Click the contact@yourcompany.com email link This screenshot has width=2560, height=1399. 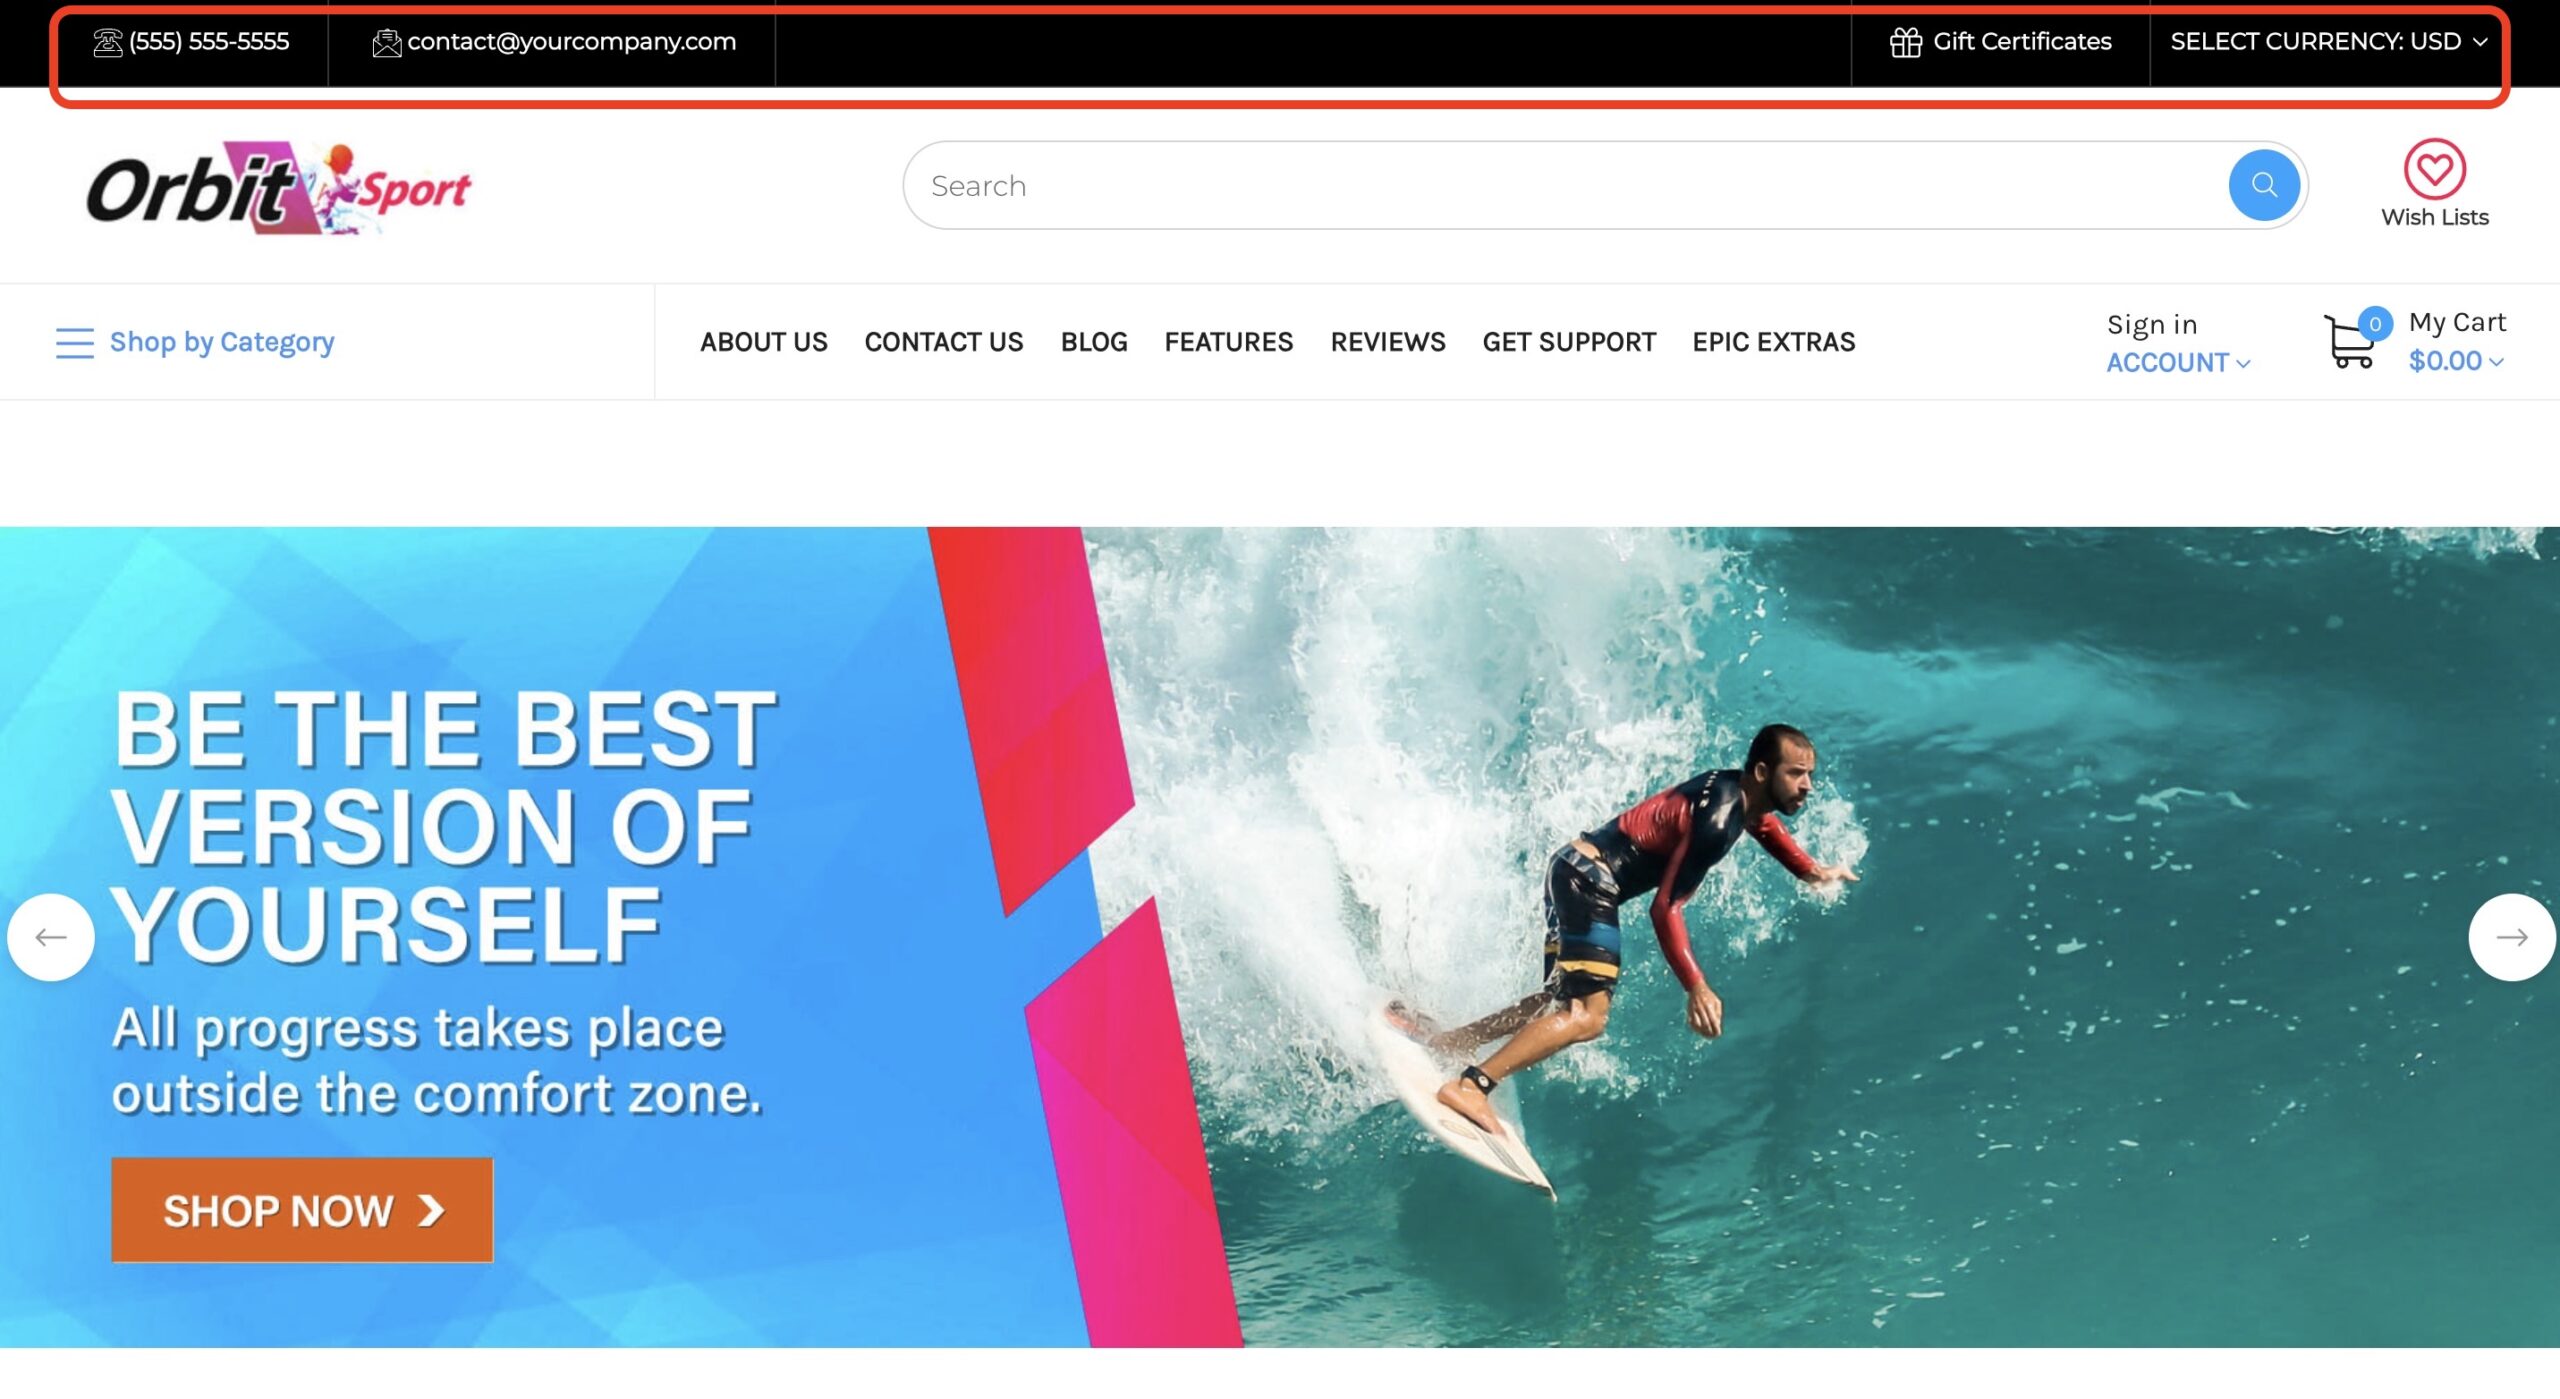coord(571,42)
